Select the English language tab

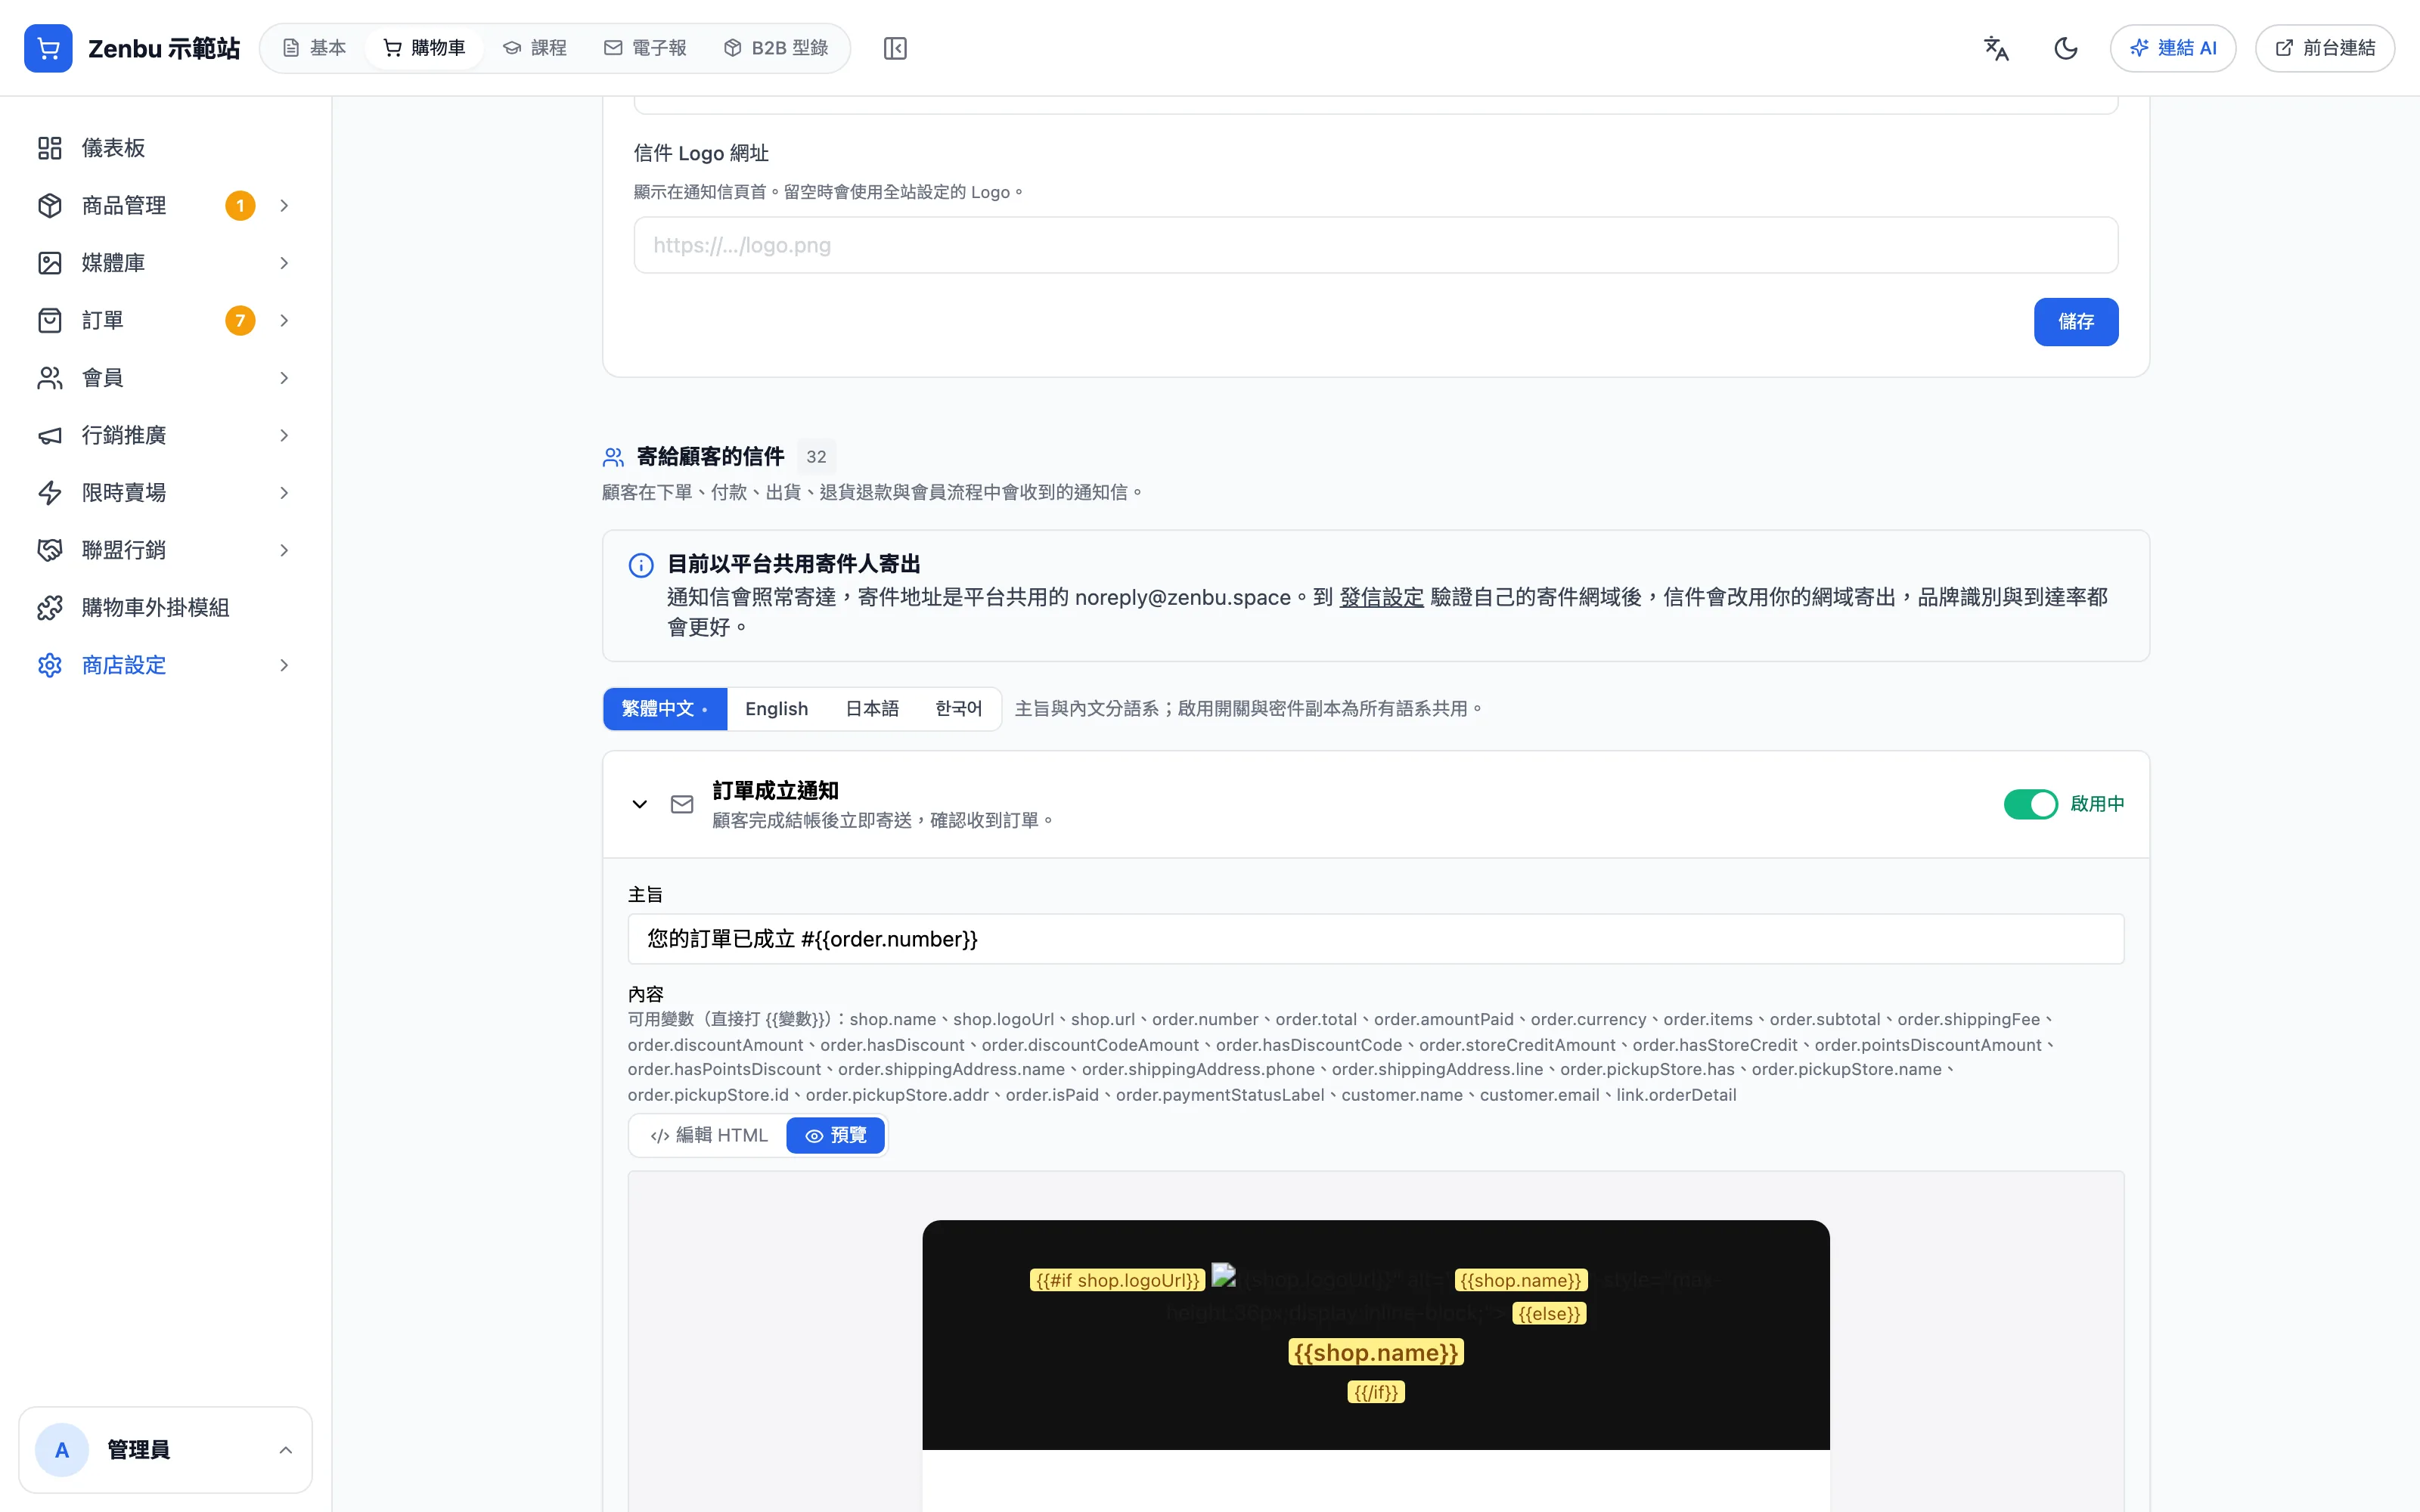[x=776, y=709]
